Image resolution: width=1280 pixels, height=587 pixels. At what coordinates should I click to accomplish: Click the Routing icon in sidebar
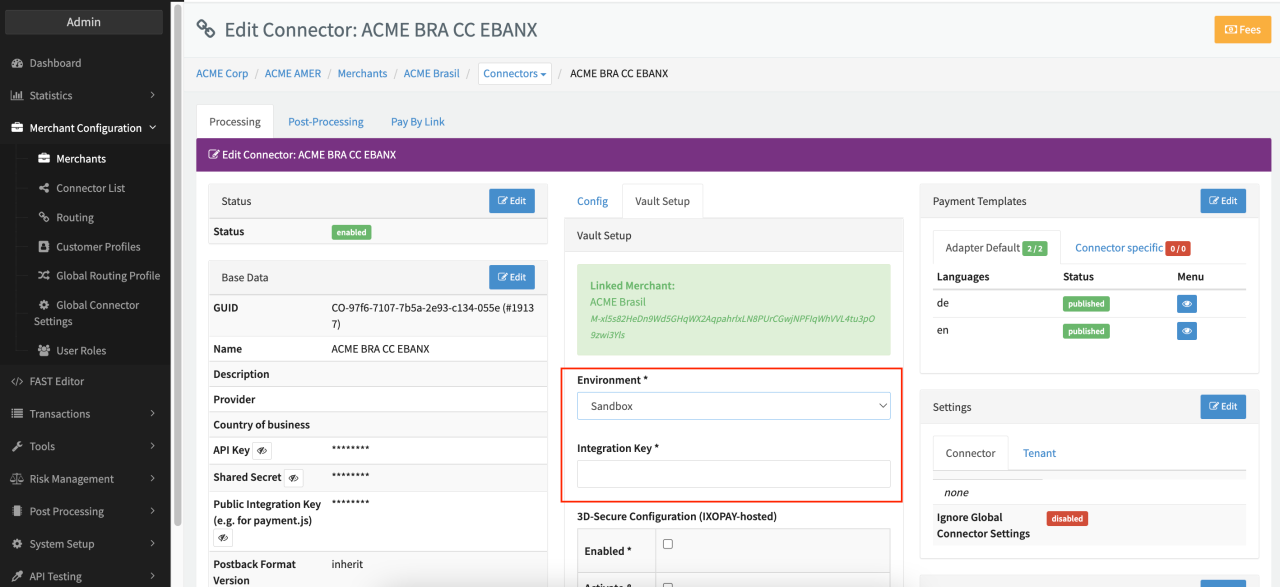pos(44,217)
